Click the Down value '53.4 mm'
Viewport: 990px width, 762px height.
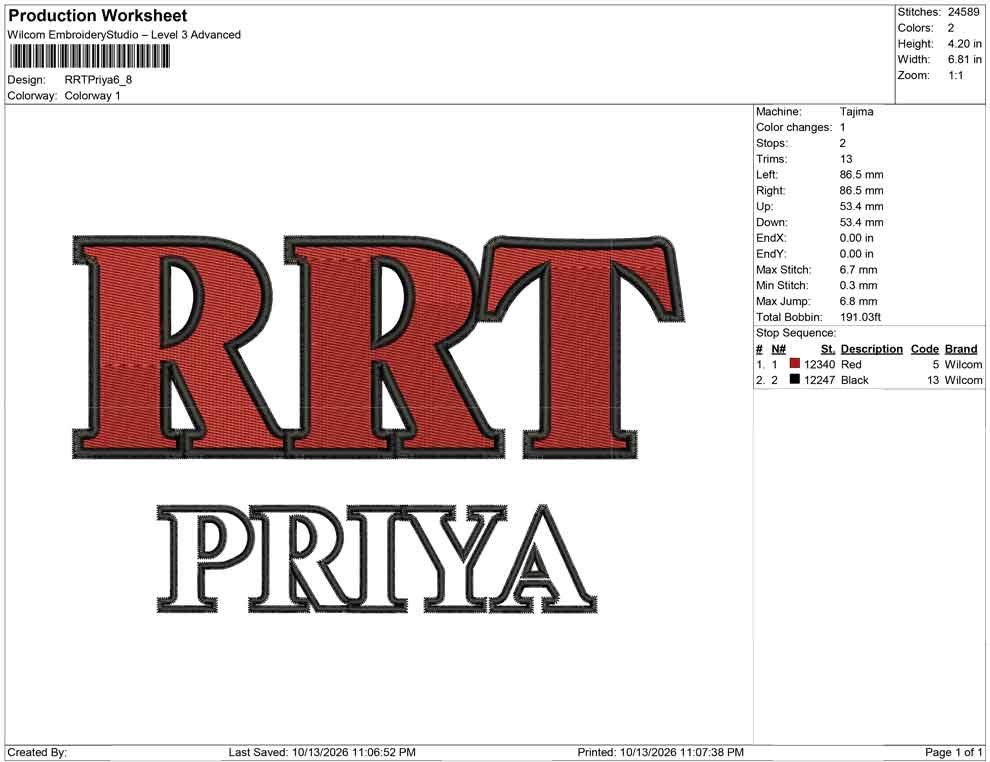coord(861,222)
